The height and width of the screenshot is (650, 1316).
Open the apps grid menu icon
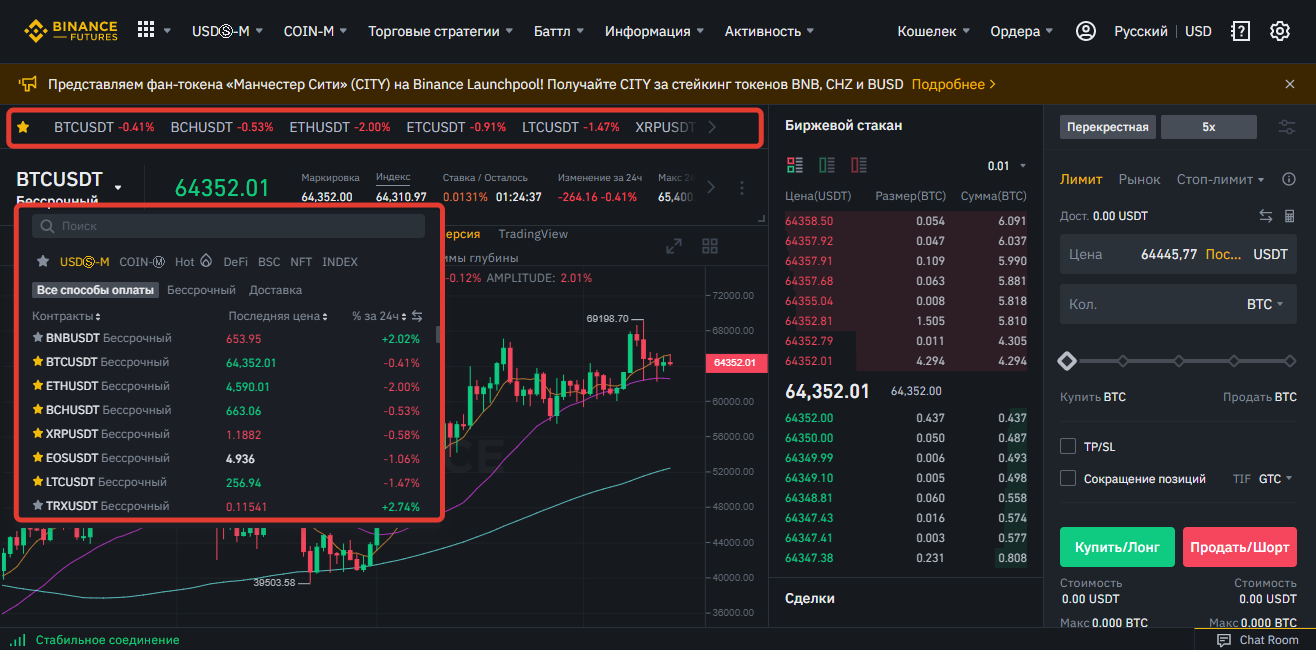146,30
